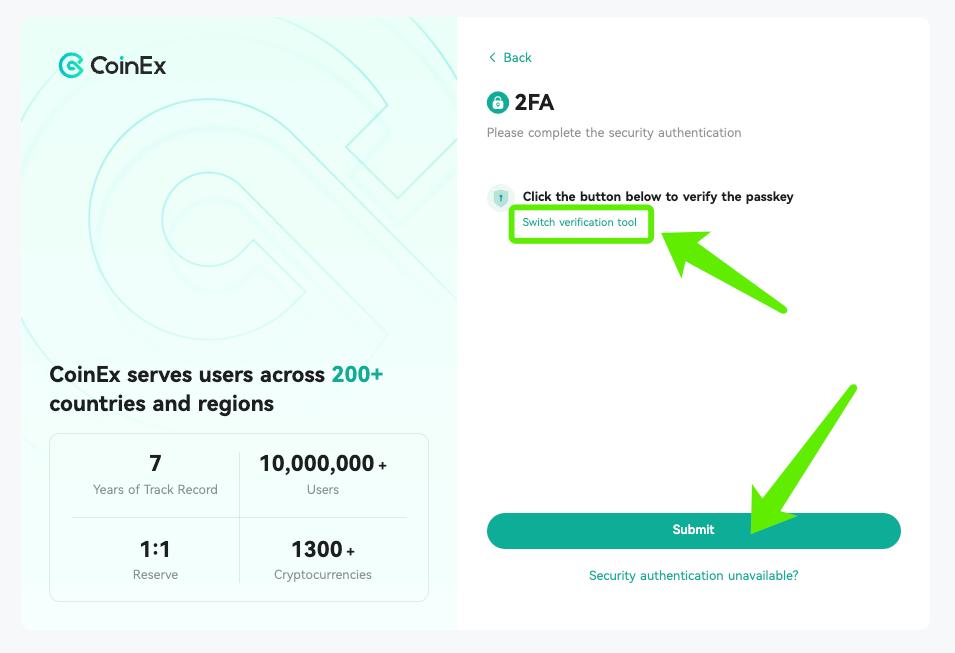The height and width of the screenshot is (653, 955).
Task: Click the CoinEx wordmark text
Action: click(128, 66)
